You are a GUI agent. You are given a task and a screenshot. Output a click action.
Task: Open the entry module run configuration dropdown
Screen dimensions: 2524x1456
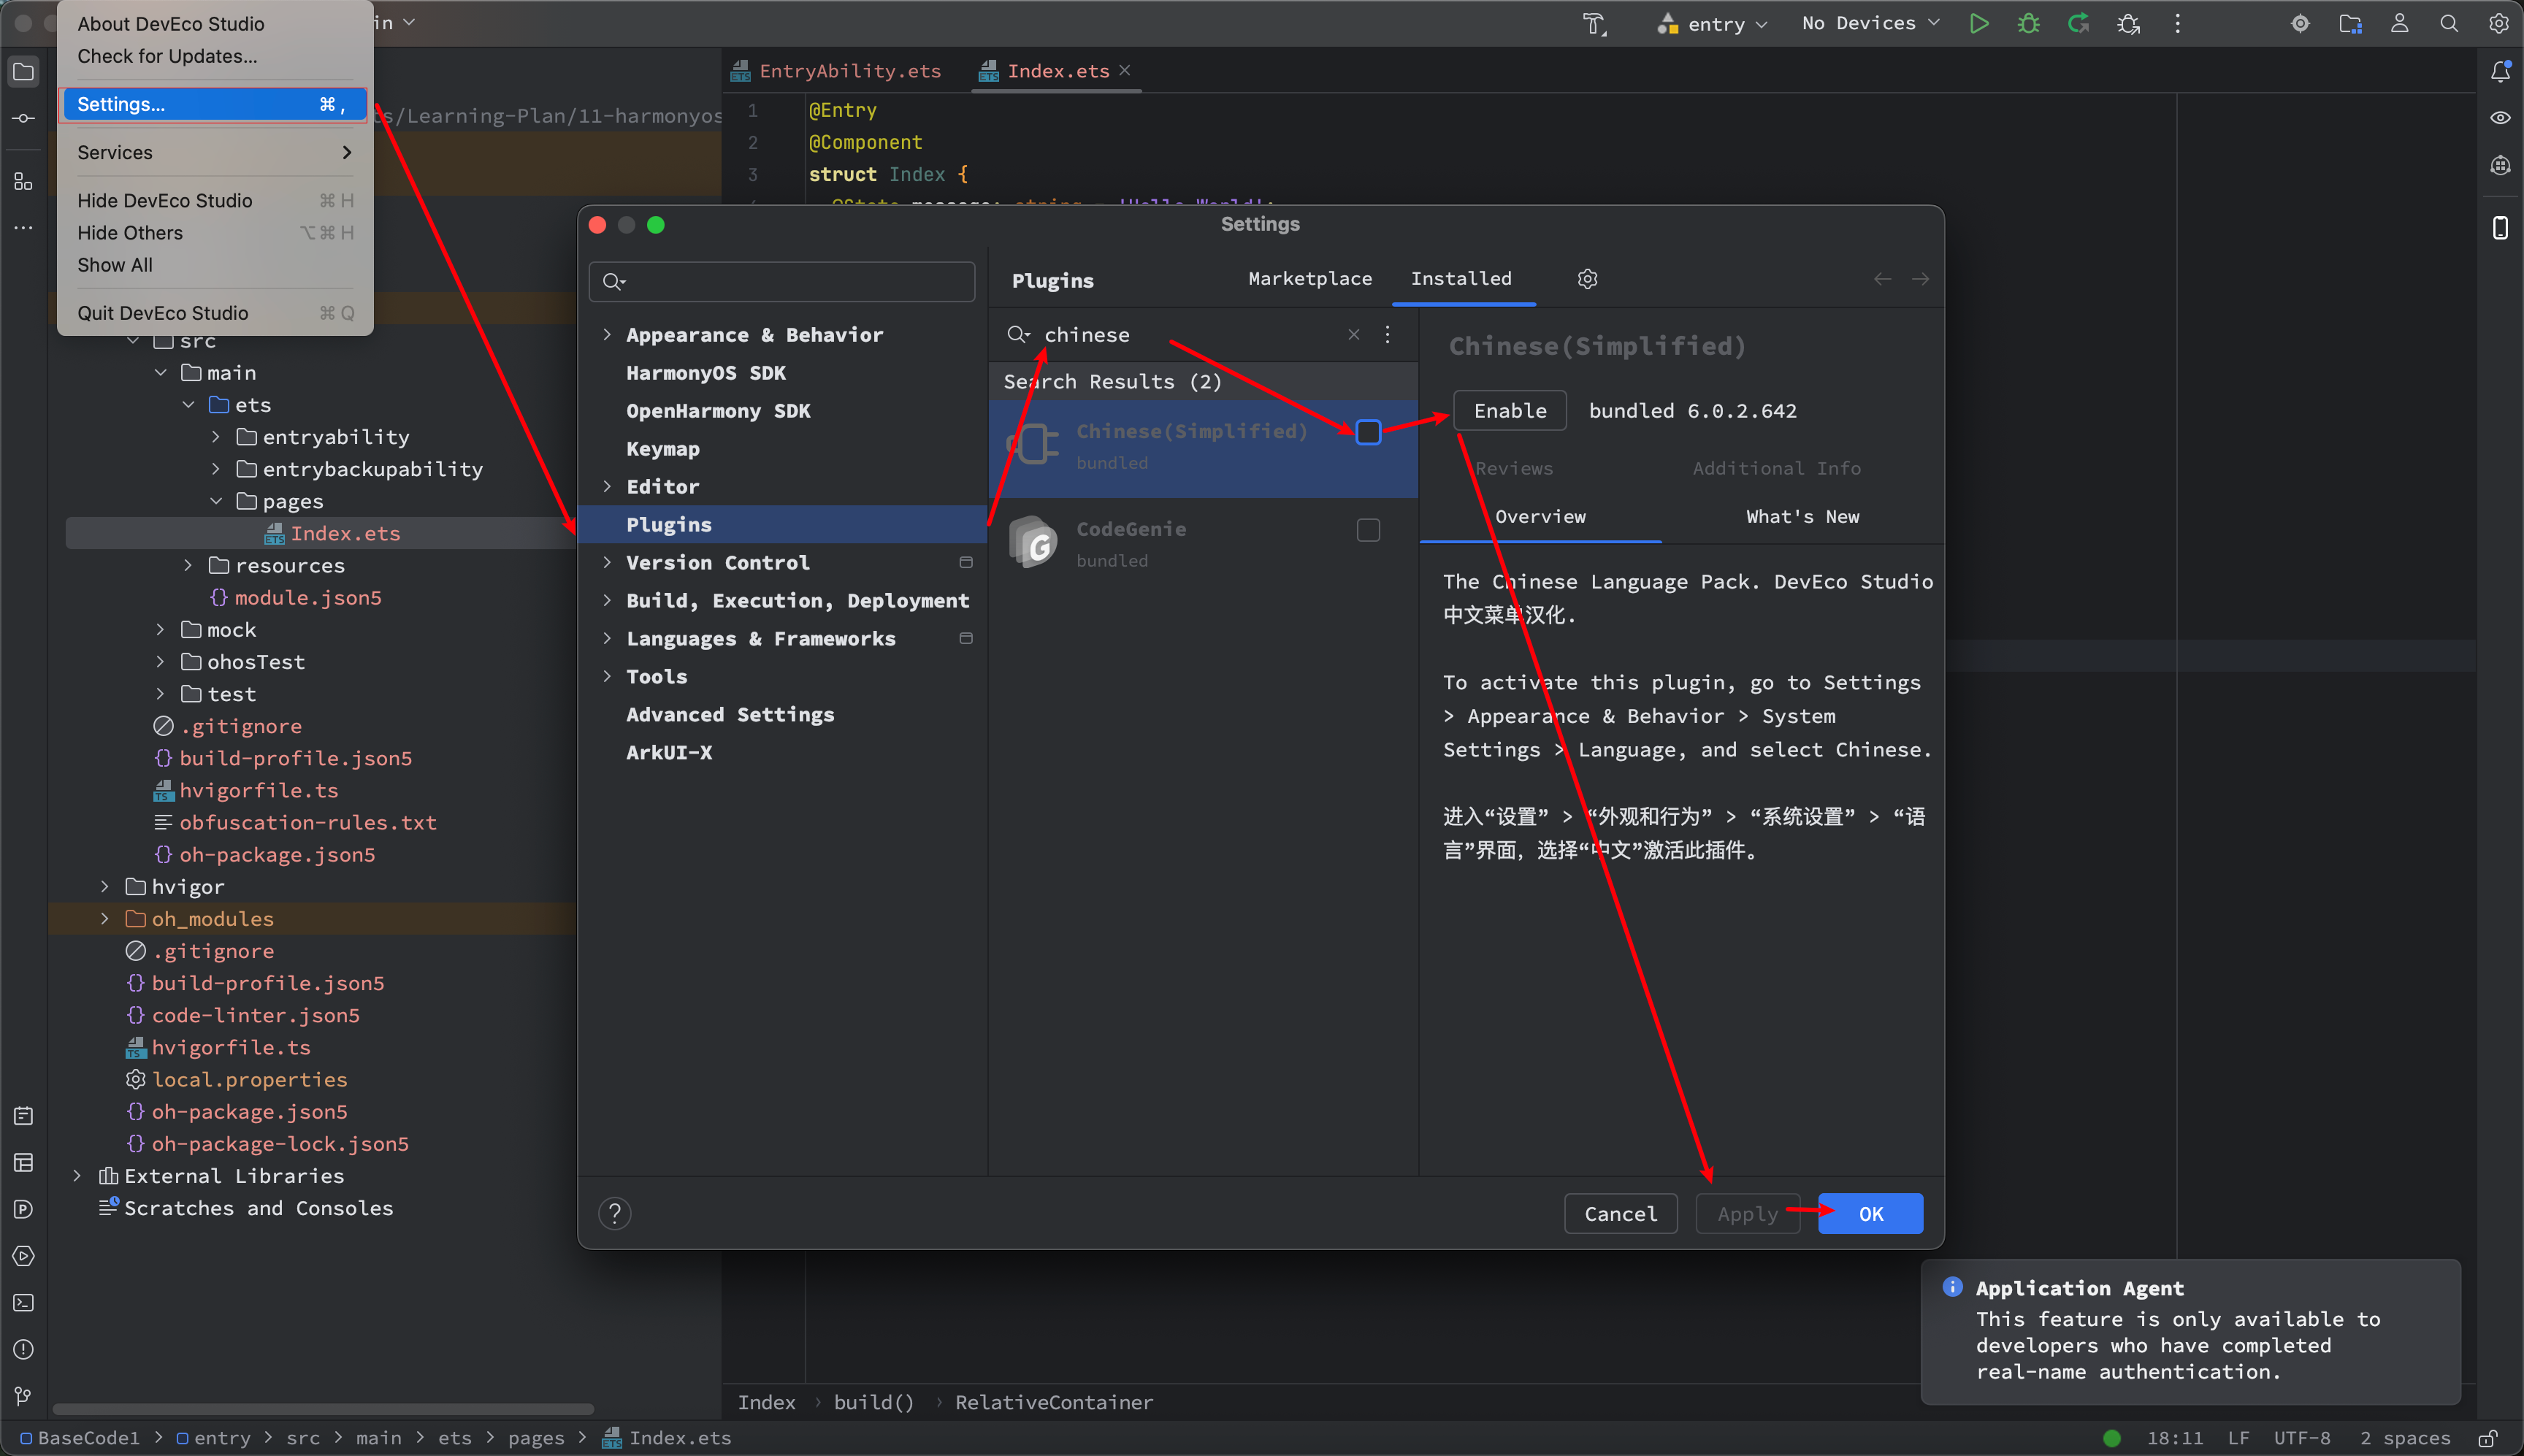tap(1713, 24)
